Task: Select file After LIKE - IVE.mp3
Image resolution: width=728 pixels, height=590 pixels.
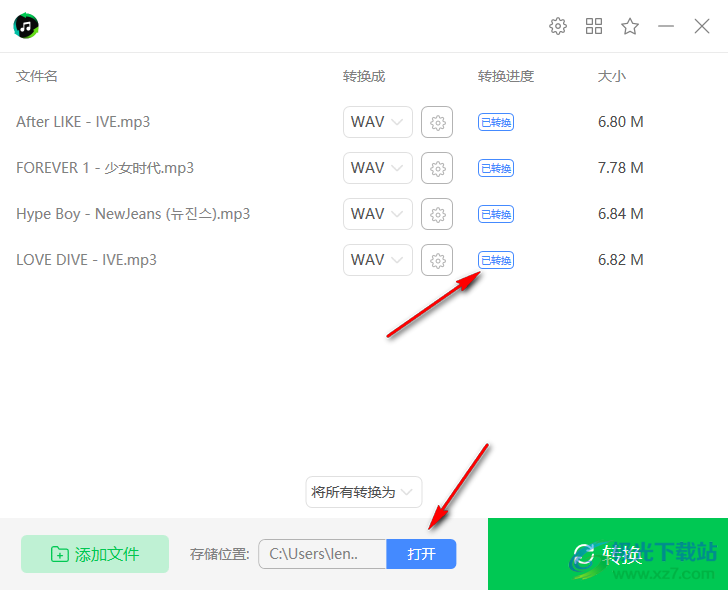Action: pos(83,122)
